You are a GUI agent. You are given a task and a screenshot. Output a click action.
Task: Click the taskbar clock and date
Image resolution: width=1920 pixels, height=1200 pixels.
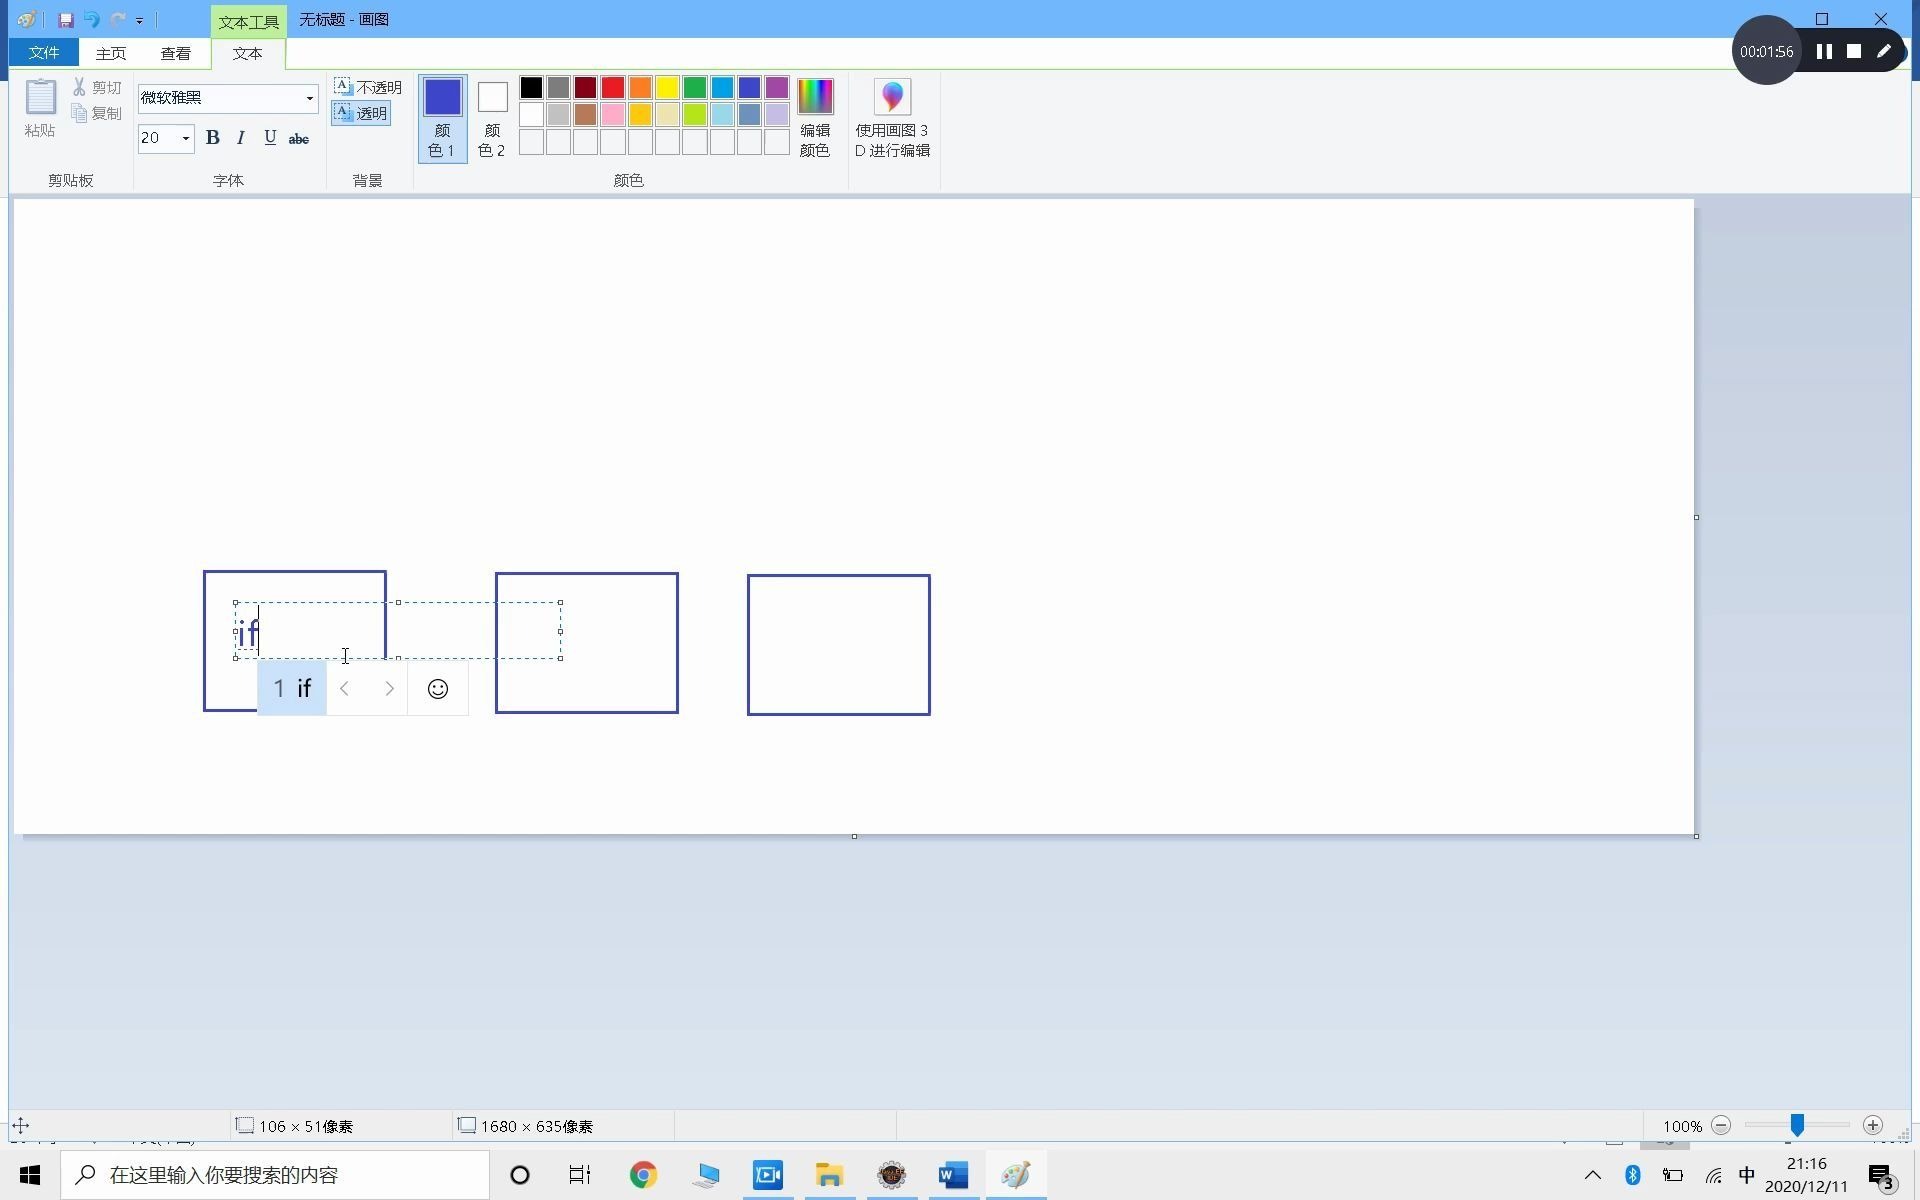(x=1806, y=1175)
